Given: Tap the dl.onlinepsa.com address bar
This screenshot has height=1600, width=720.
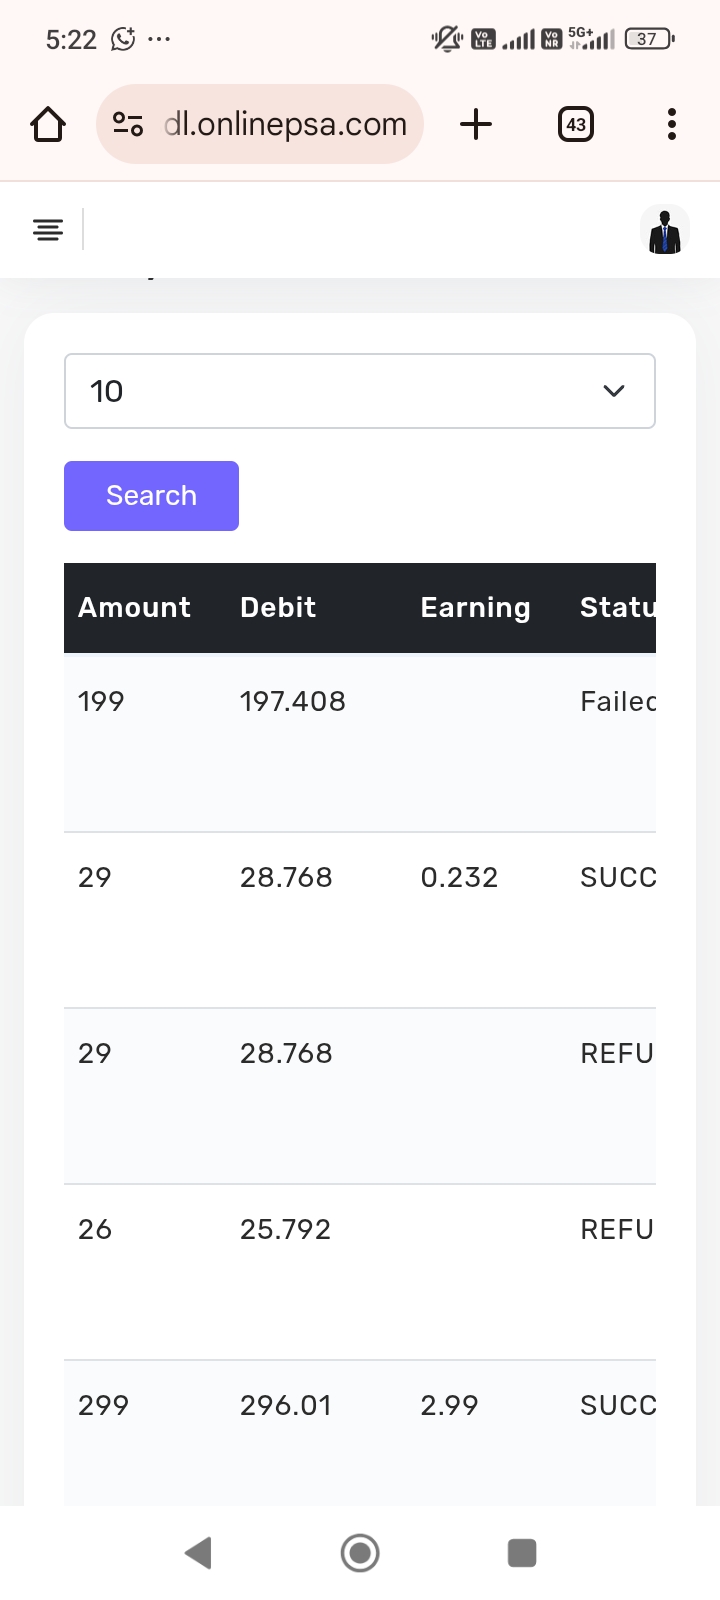Looking at the screenshot, I should [285, 124].
